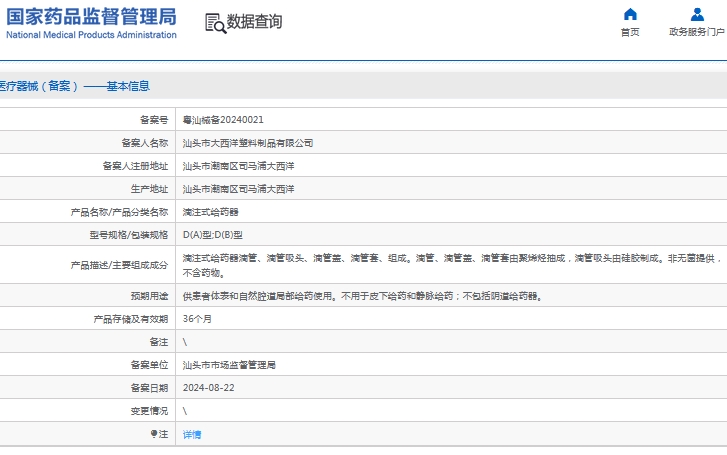Click the 变更情况 row label
727x455 pixels.
(x=149, y=411)
